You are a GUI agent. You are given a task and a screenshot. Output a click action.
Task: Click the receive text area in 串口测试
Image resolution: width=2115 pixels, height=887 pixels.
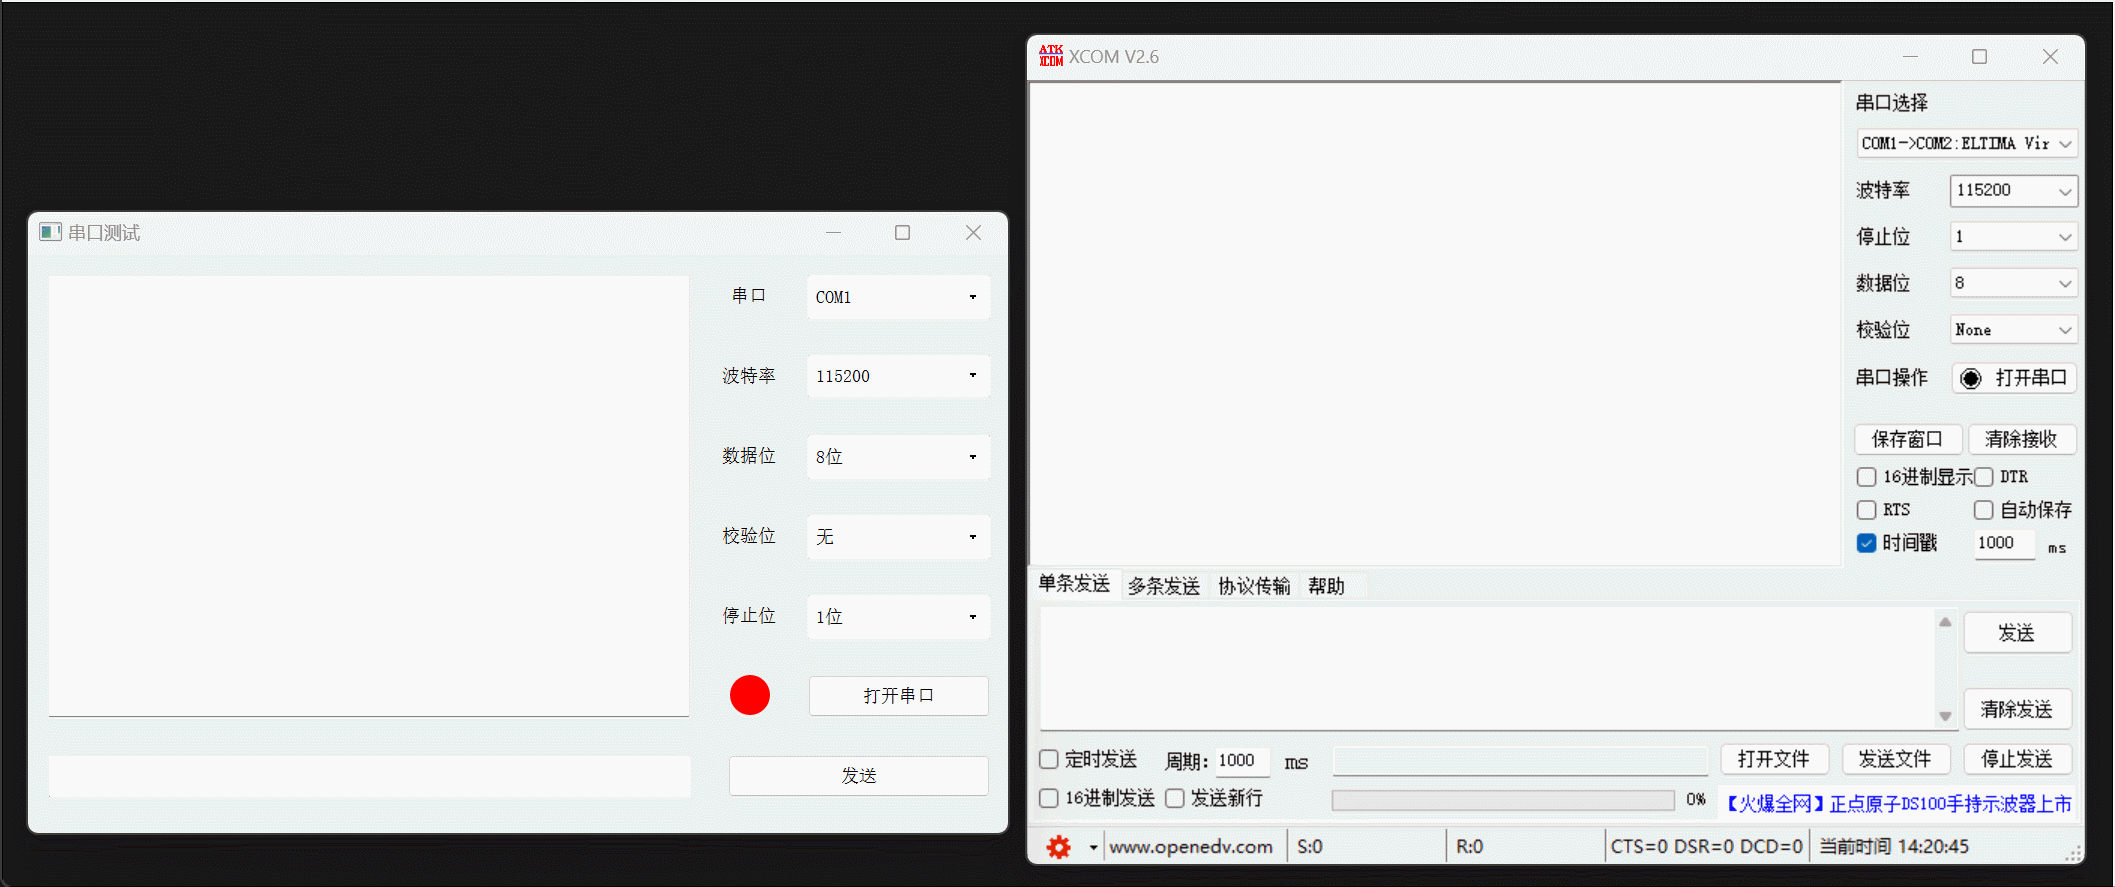[x=369, y=496]
